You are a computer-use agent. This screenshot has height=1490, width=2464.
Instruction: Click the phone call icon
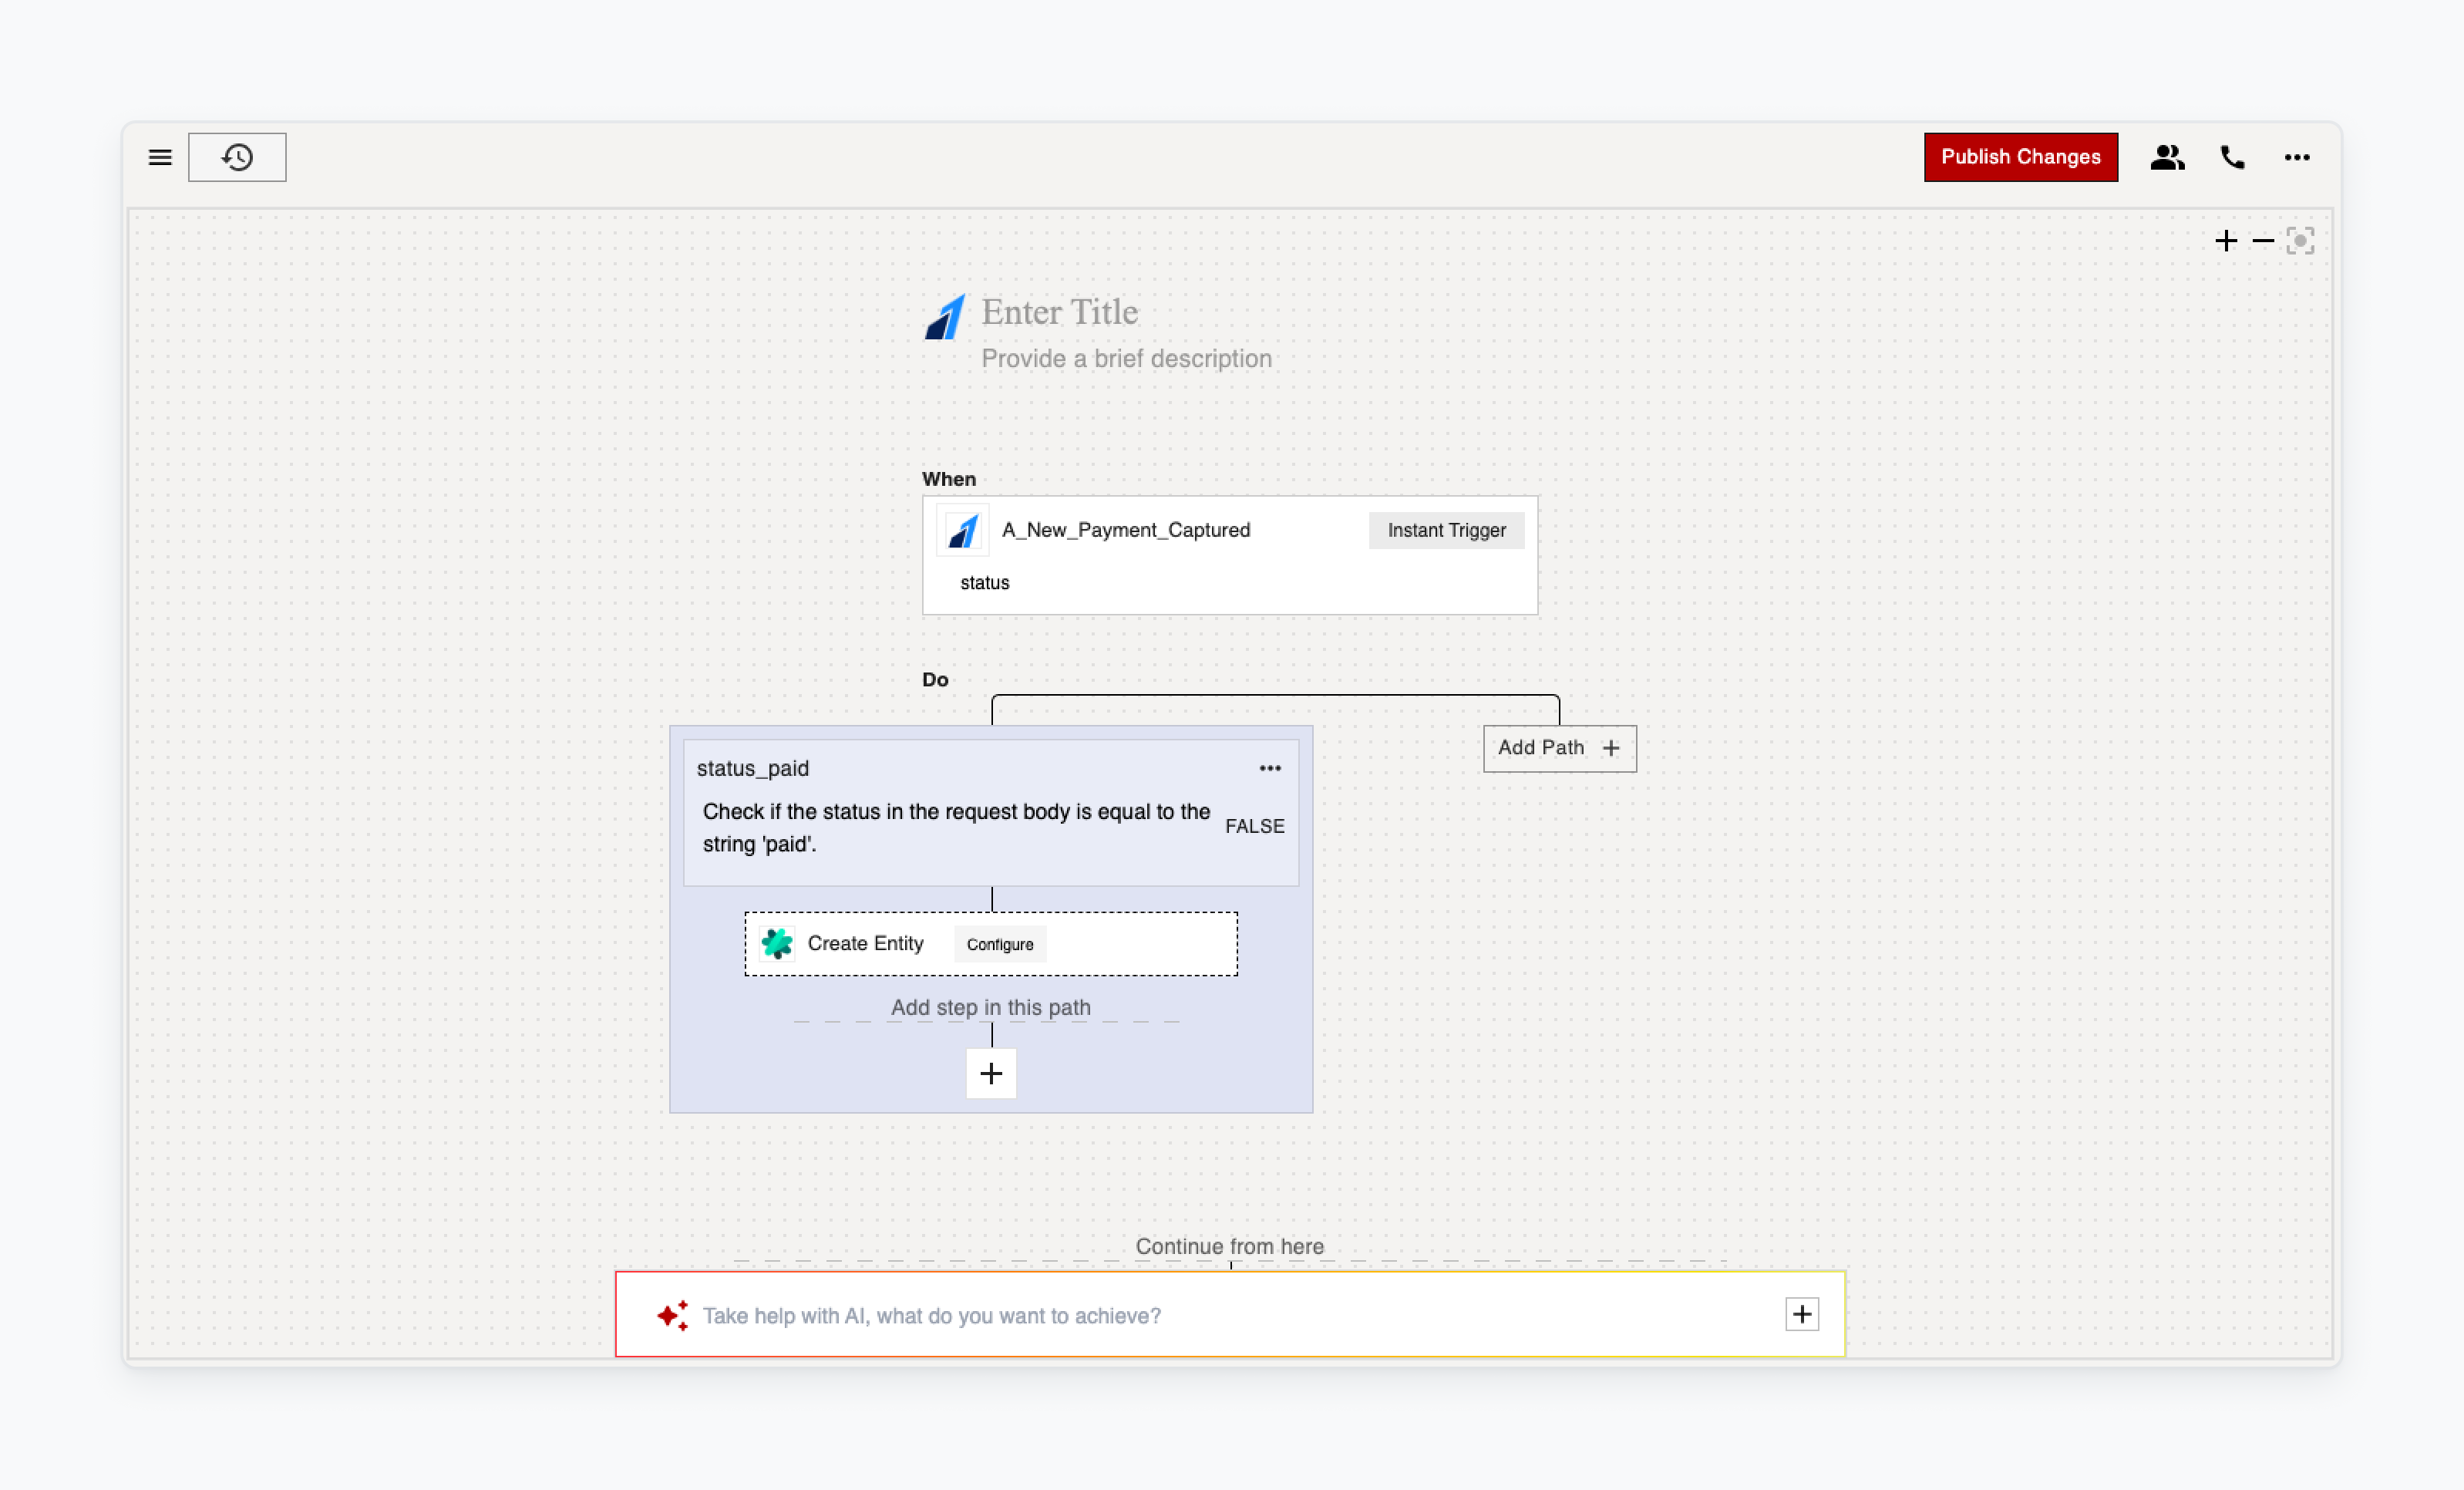(x=2232, y=157)
